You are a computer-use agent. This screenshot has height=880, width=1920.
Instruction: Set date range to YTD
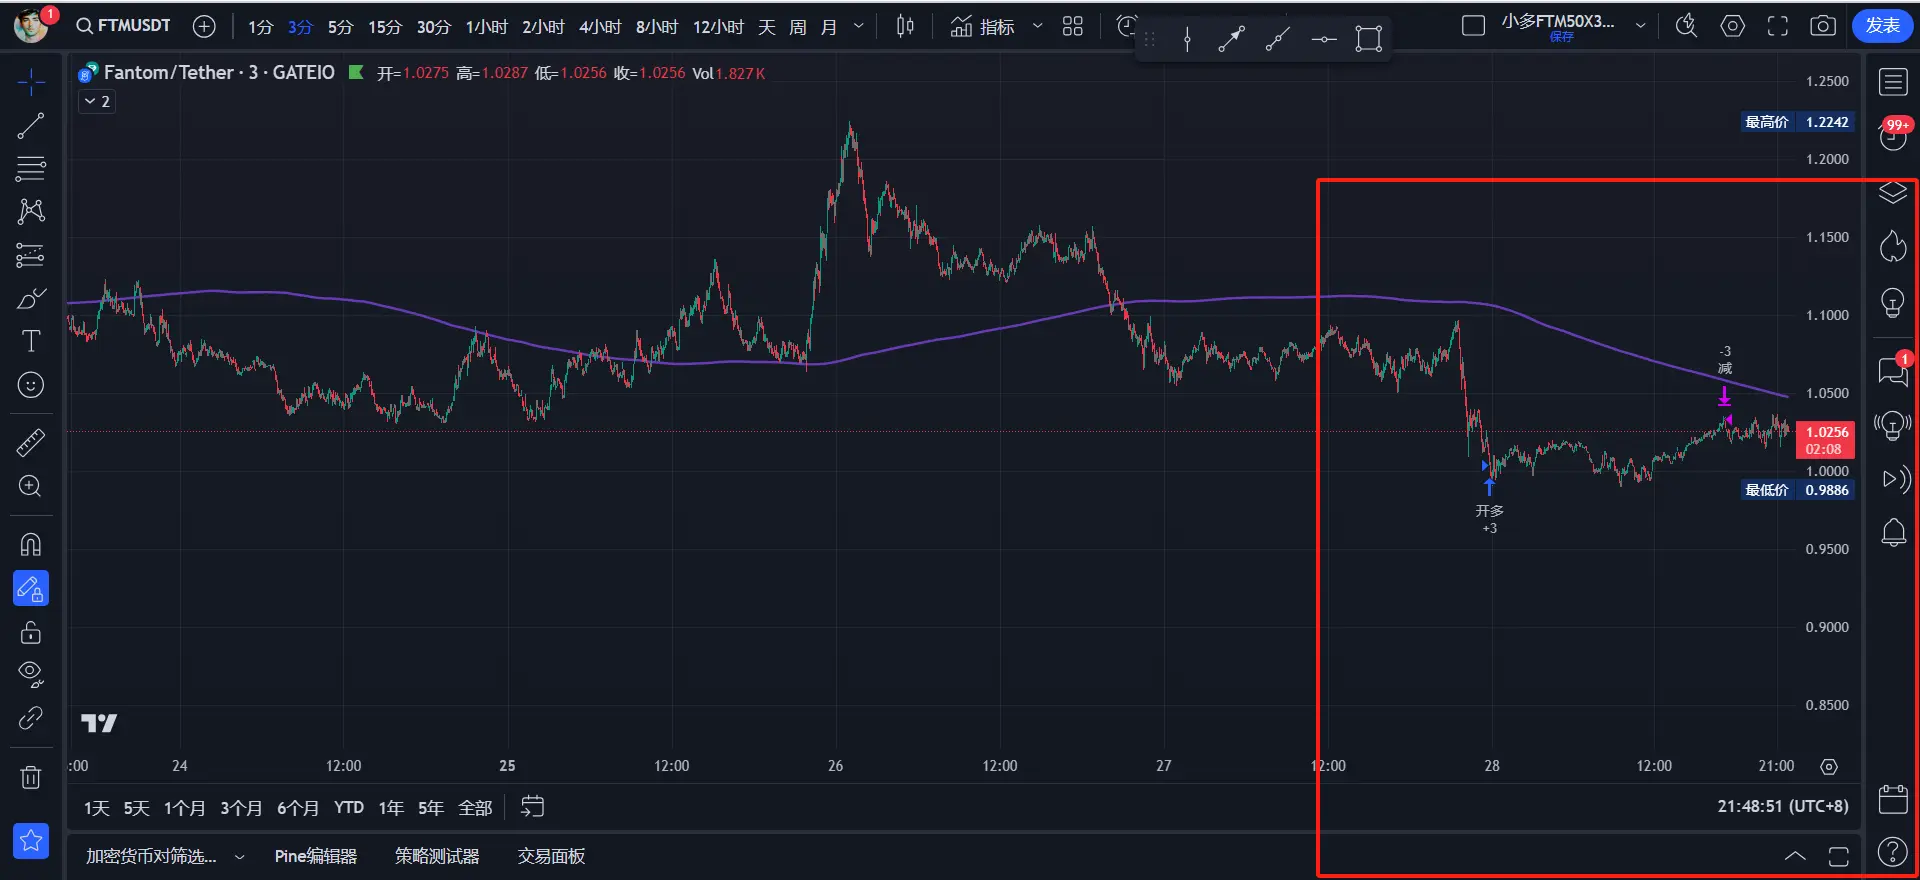click(x=349, y=808)
